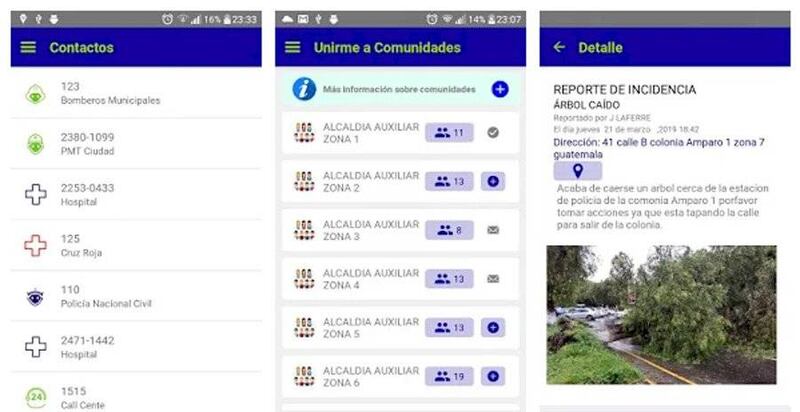Open the address link for 41 calle B
The image size is (800, 412).
659,148
